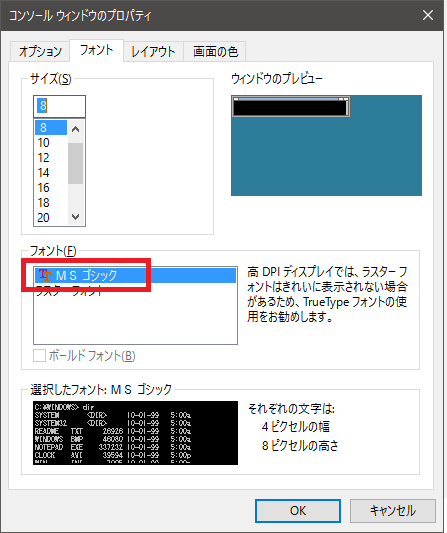Viewport: 447px width, 533px height.
Task: Choose font size 12
Action: pyautogui.click(x=51, y=158)
